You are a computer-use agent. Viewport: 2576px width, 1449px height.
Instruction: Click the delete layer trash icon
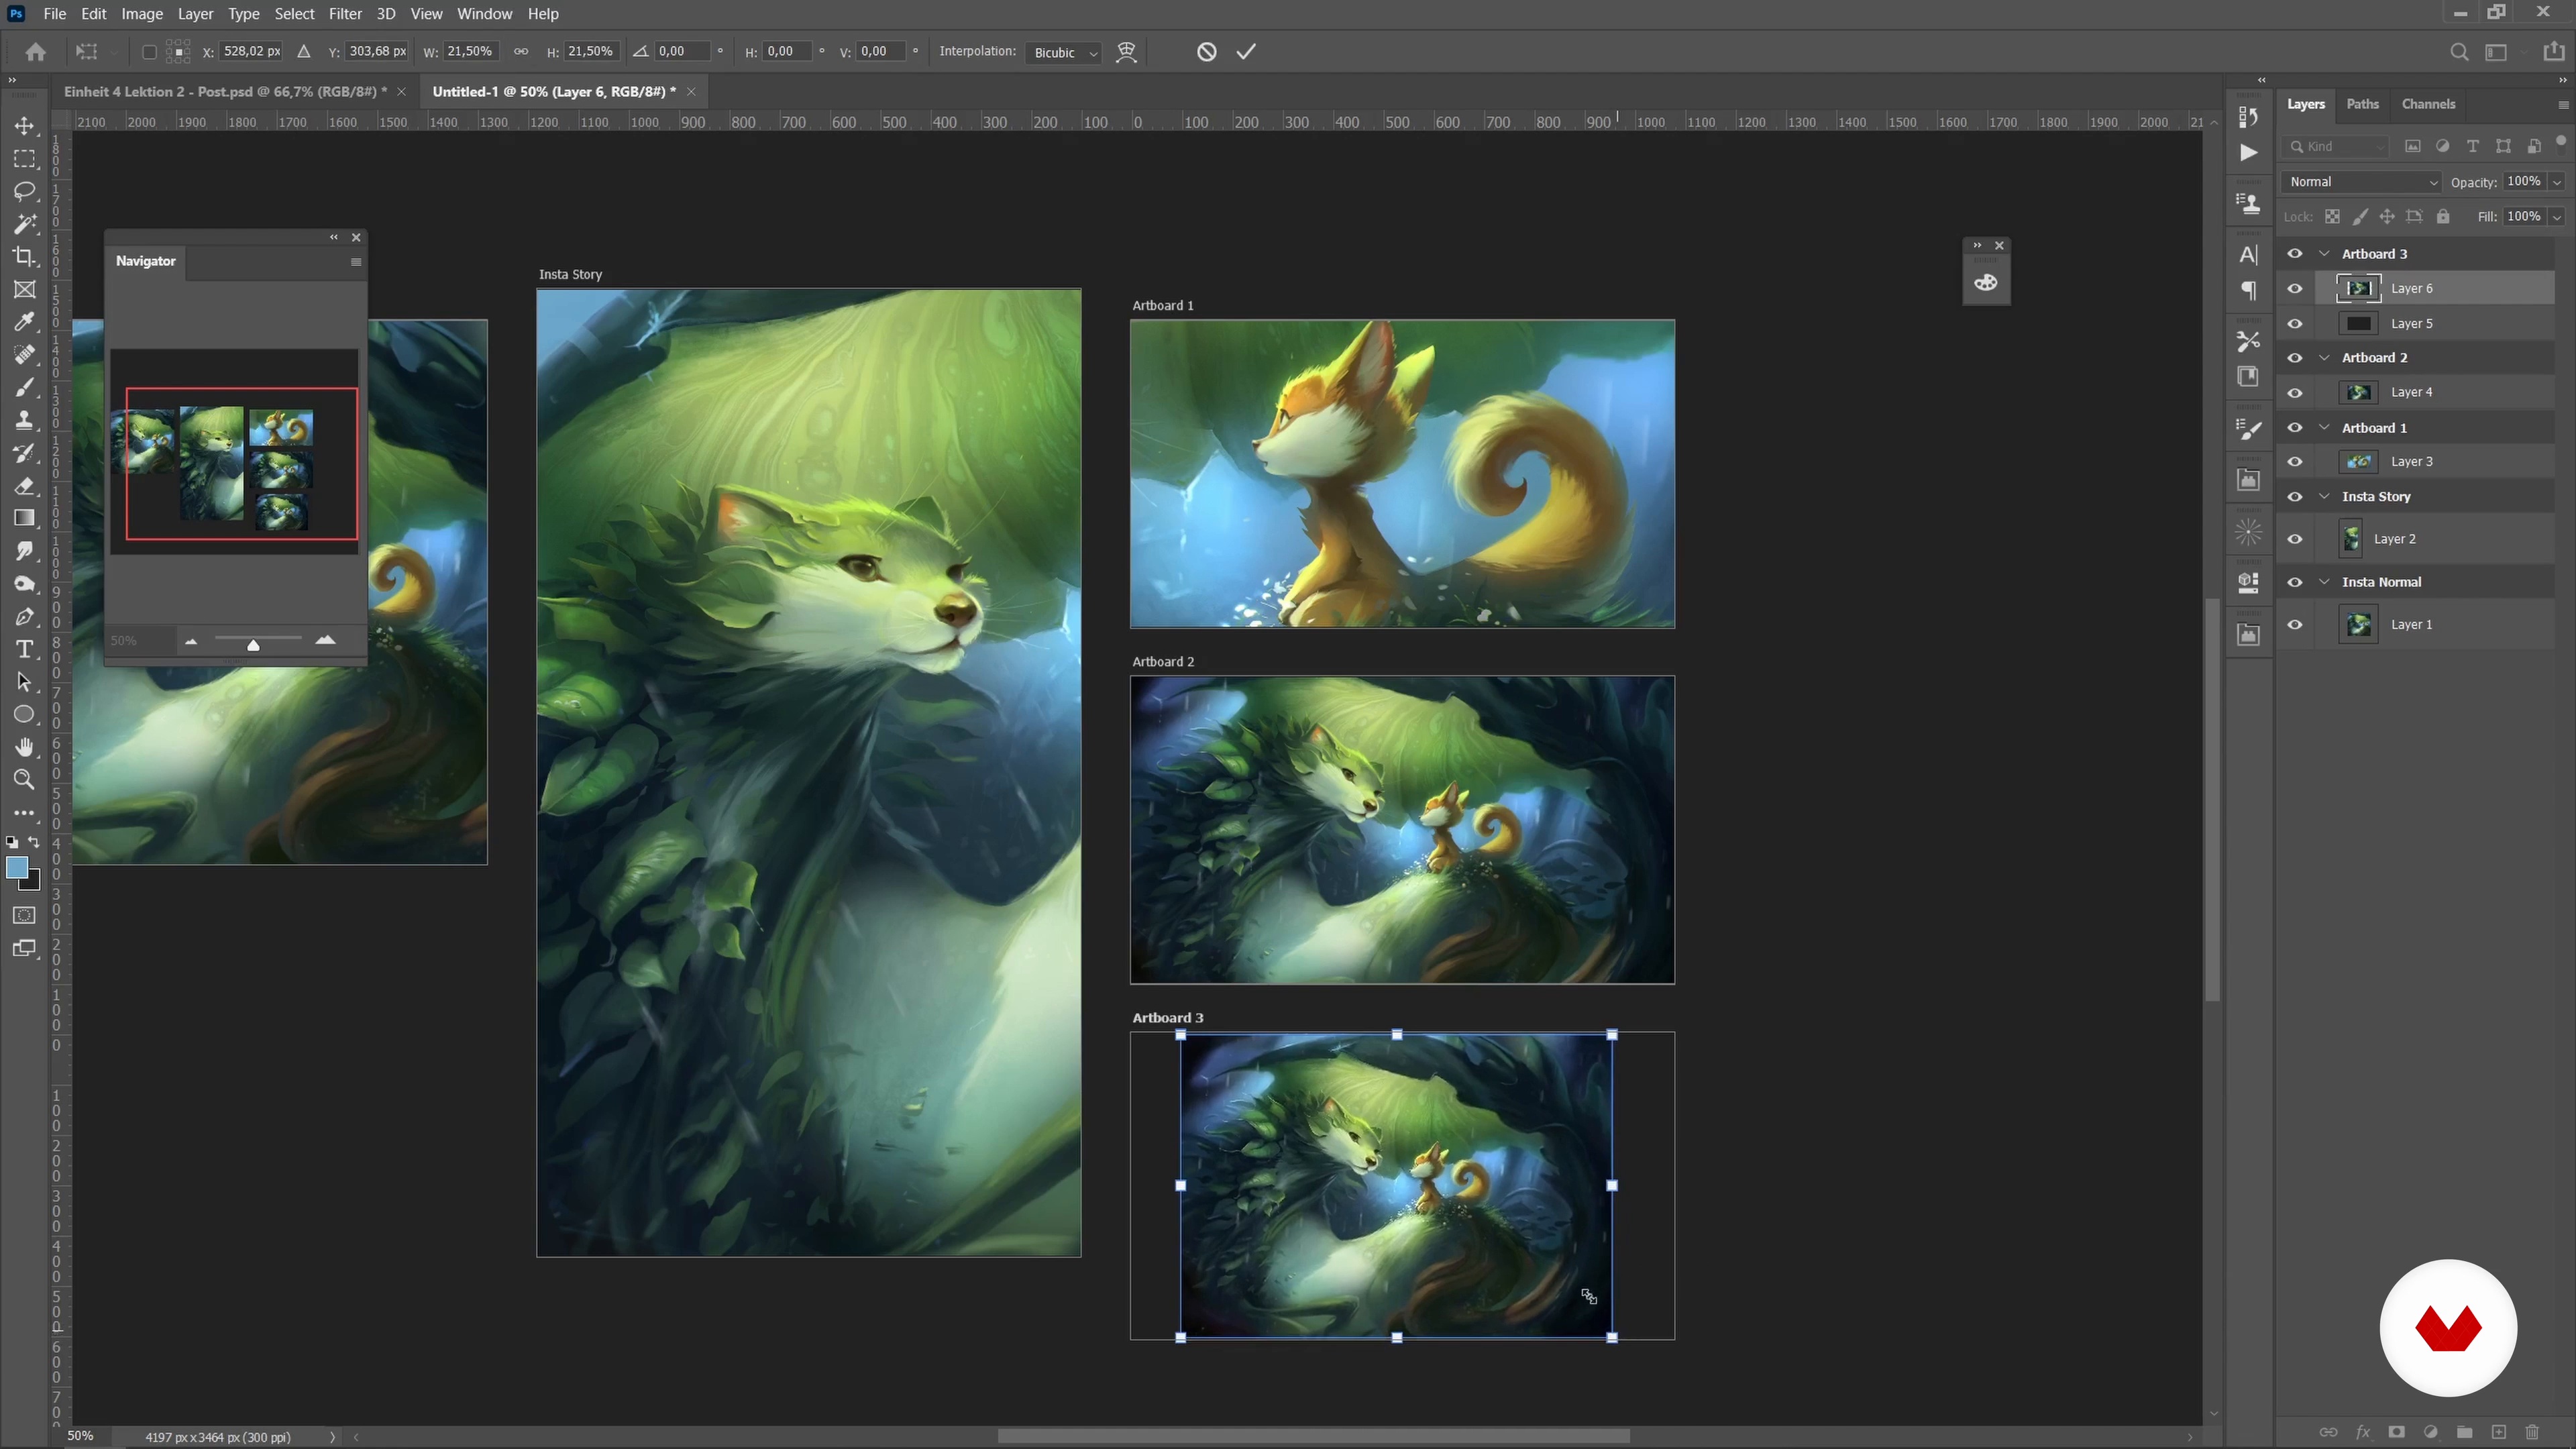point(2532,1432)
